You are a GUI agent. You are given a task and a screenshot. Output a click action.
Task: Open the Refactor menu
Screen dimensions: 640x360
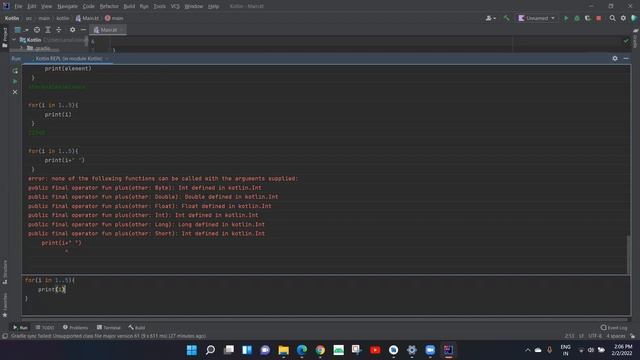tap(109, 7)
